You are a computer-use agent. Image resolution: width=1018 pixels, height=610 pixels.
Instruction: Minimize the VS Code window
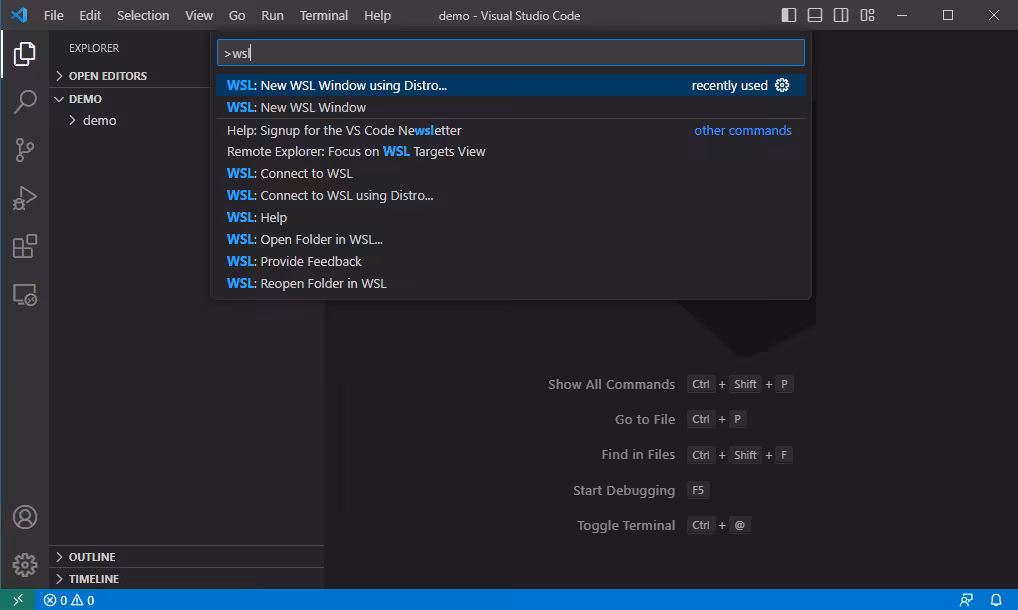click(902, 15)
